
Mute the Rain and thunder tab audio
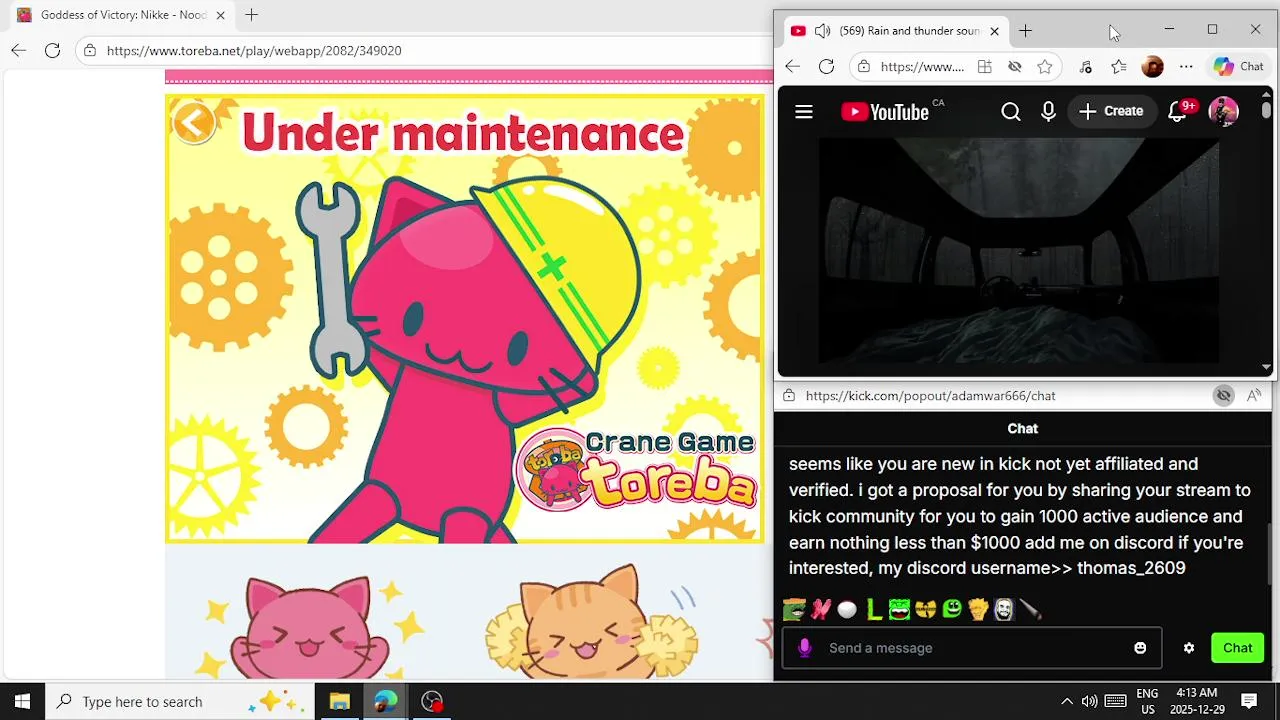tap(822, 31)
